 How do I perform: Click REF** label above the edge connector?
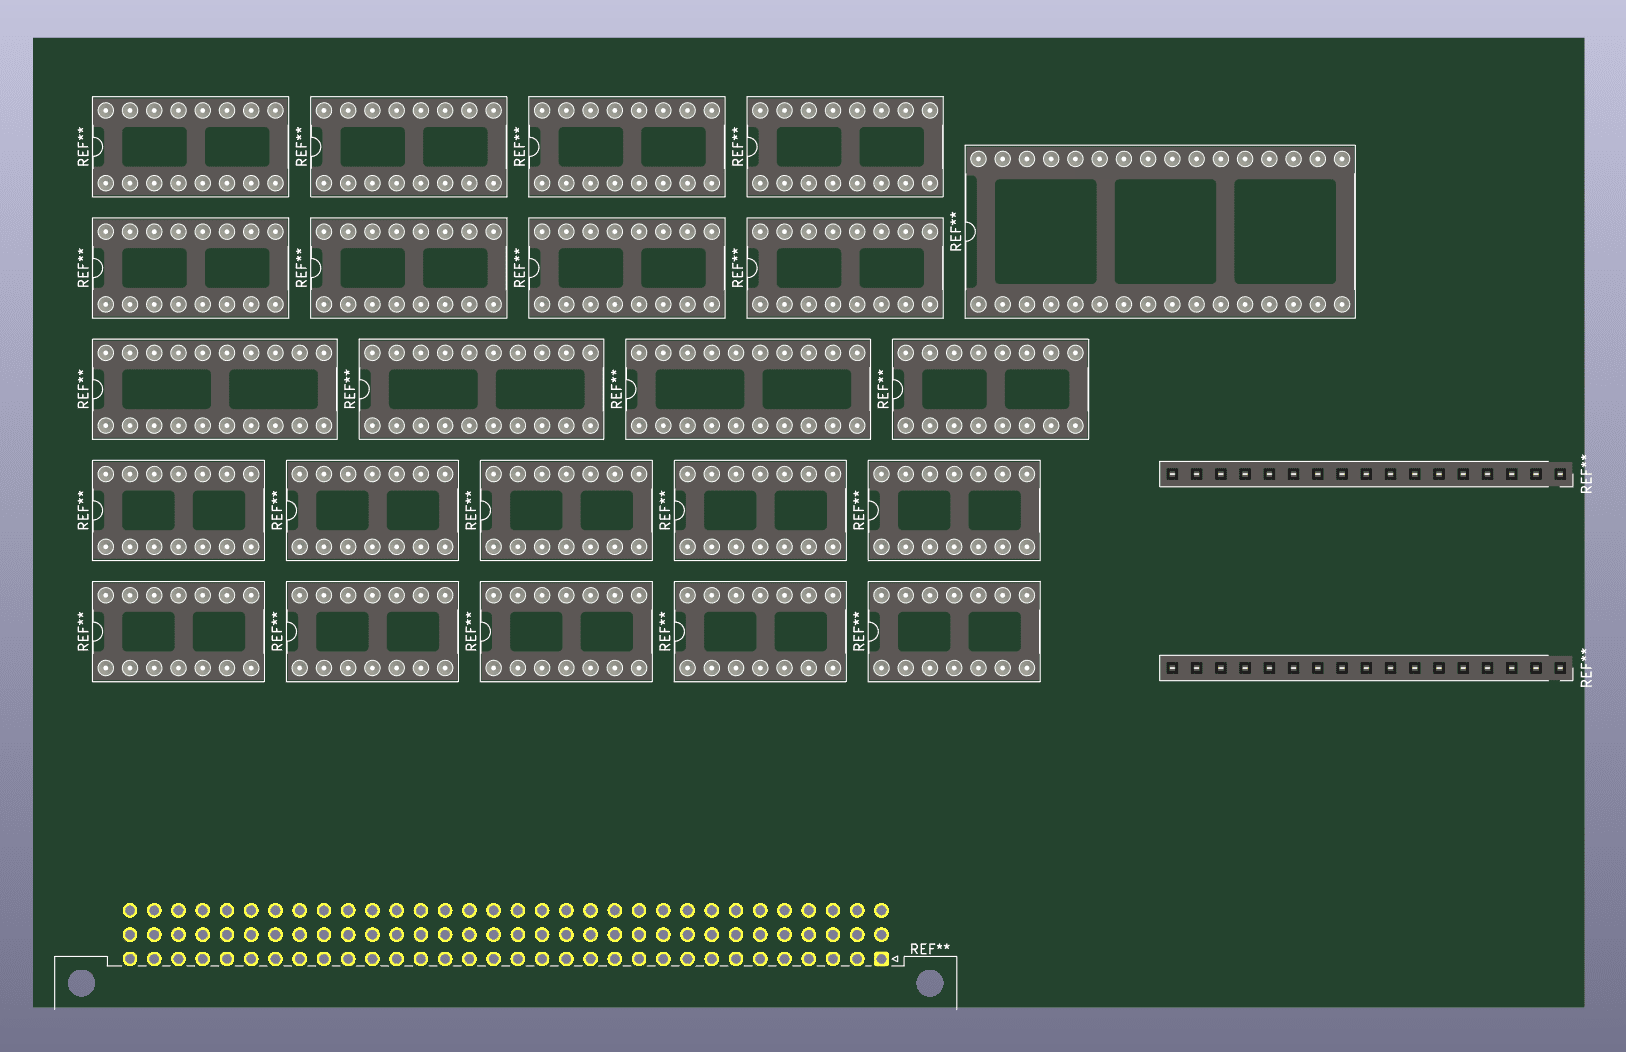pos(930,949)
